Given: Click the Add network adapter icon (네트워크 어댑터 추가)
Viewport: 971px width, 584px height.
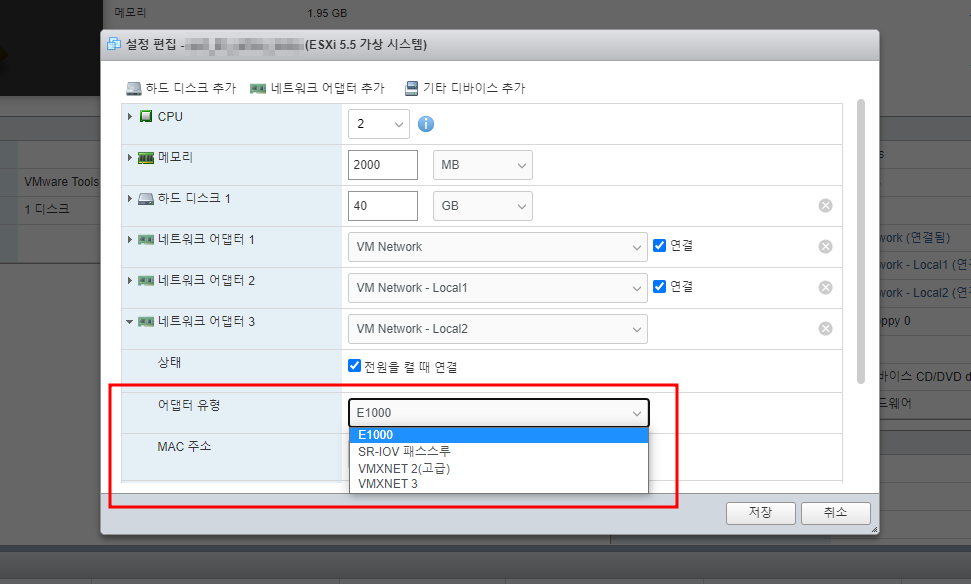Looking at the screenshot, I should [258, 89].
